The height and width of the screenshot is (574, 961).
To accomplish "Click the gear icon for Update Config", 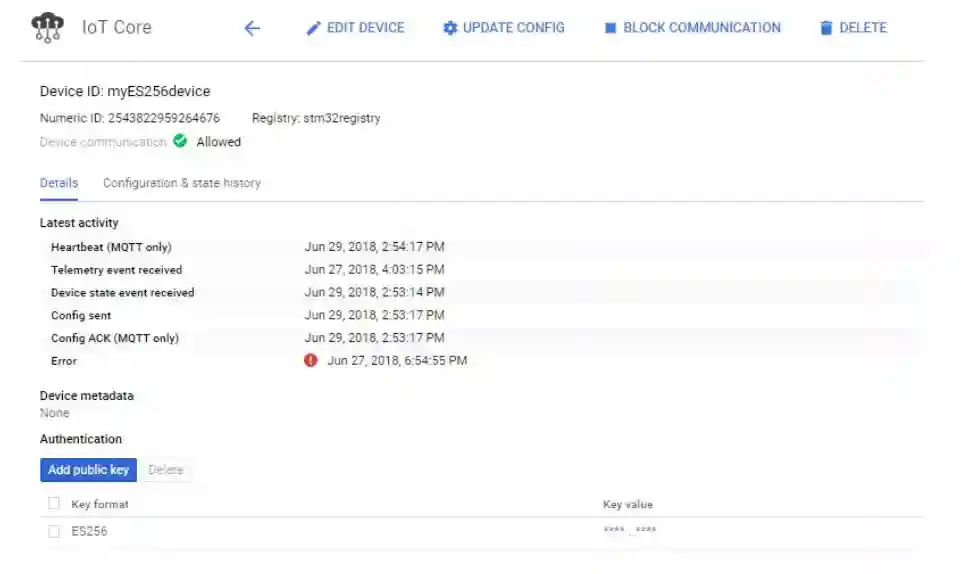I will pos(450,28).
